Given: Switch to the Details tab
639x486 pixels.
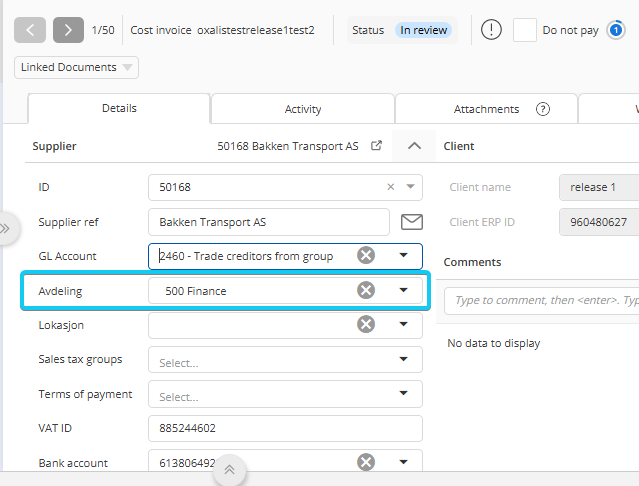Looking at the screenshot, I should [x=119, y=108].
